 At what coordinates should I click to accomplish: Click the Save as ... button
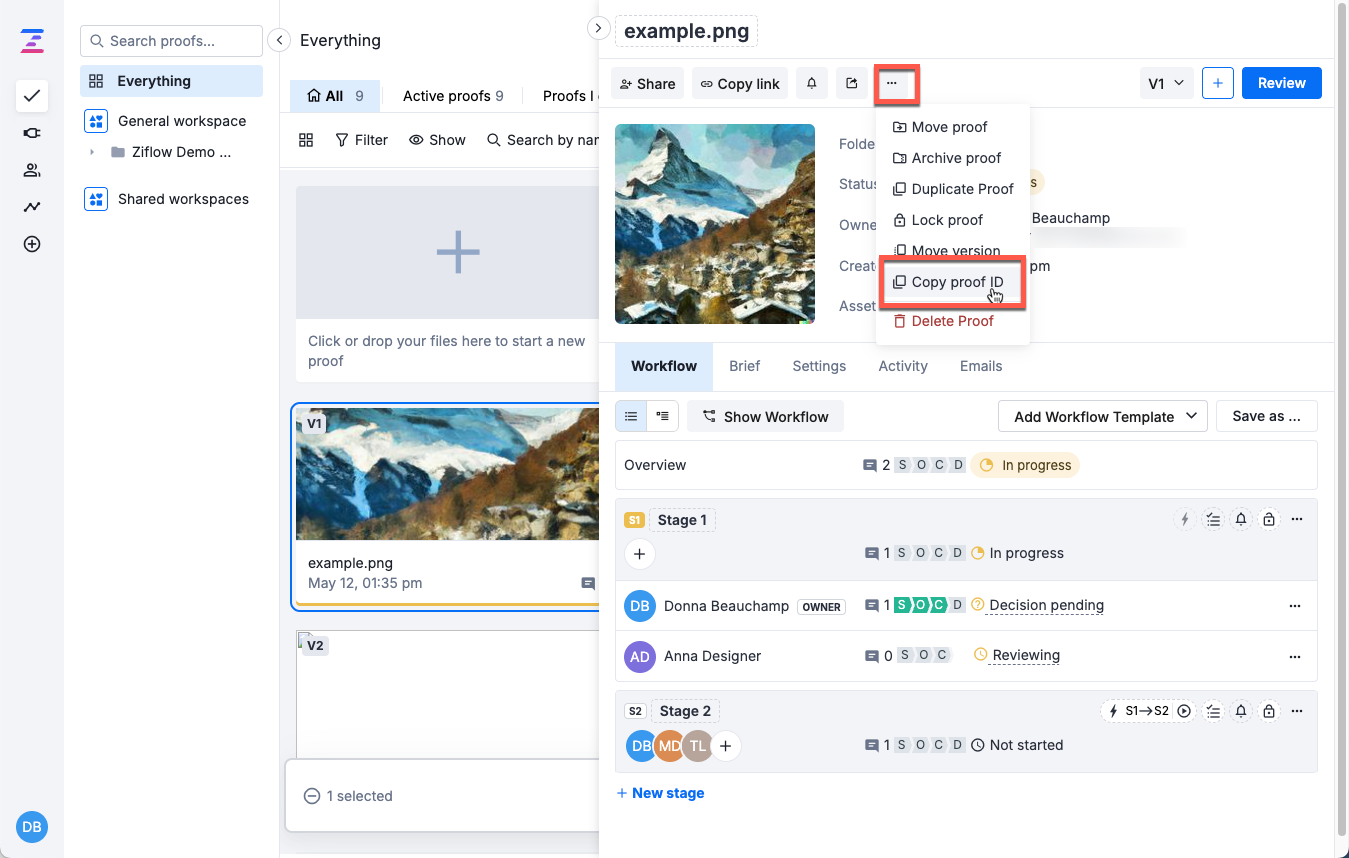tap(1266, 416)
